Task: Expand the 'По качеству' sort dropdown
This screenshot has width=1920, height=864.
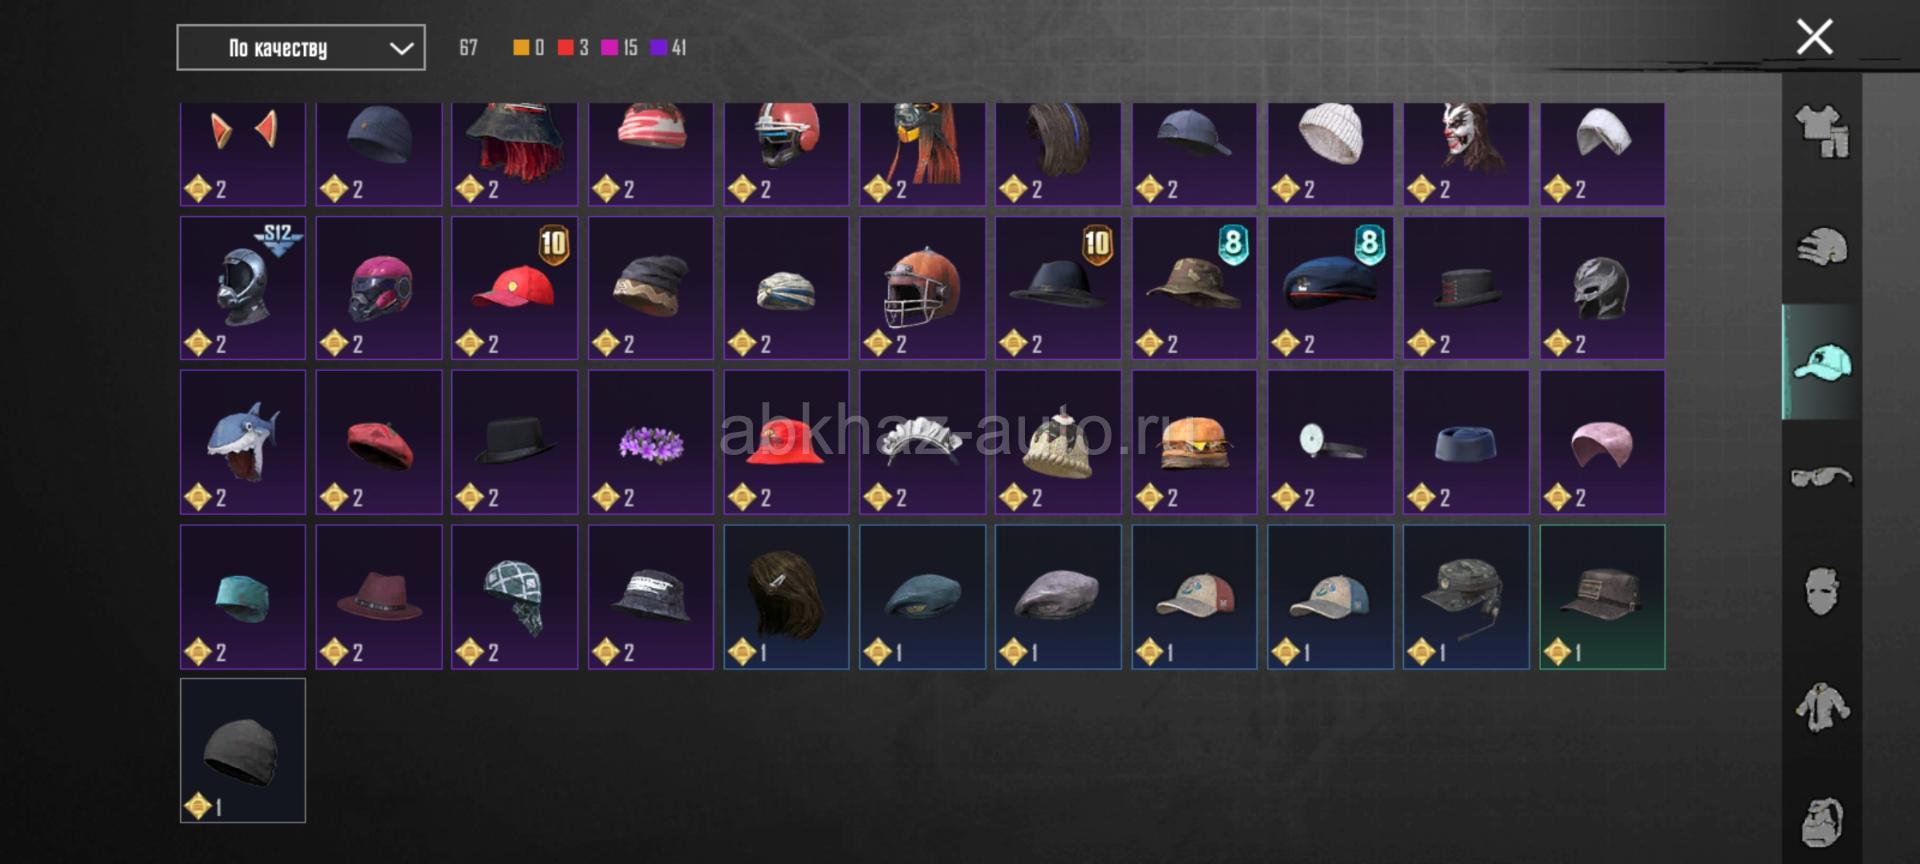Action: (x=301, y=48)
